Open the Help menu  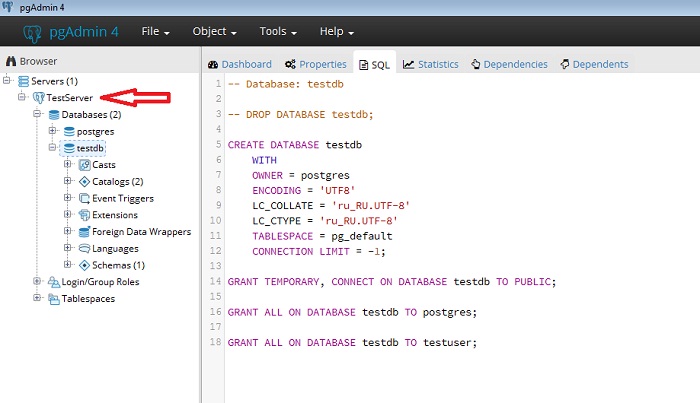click(337, 31)
